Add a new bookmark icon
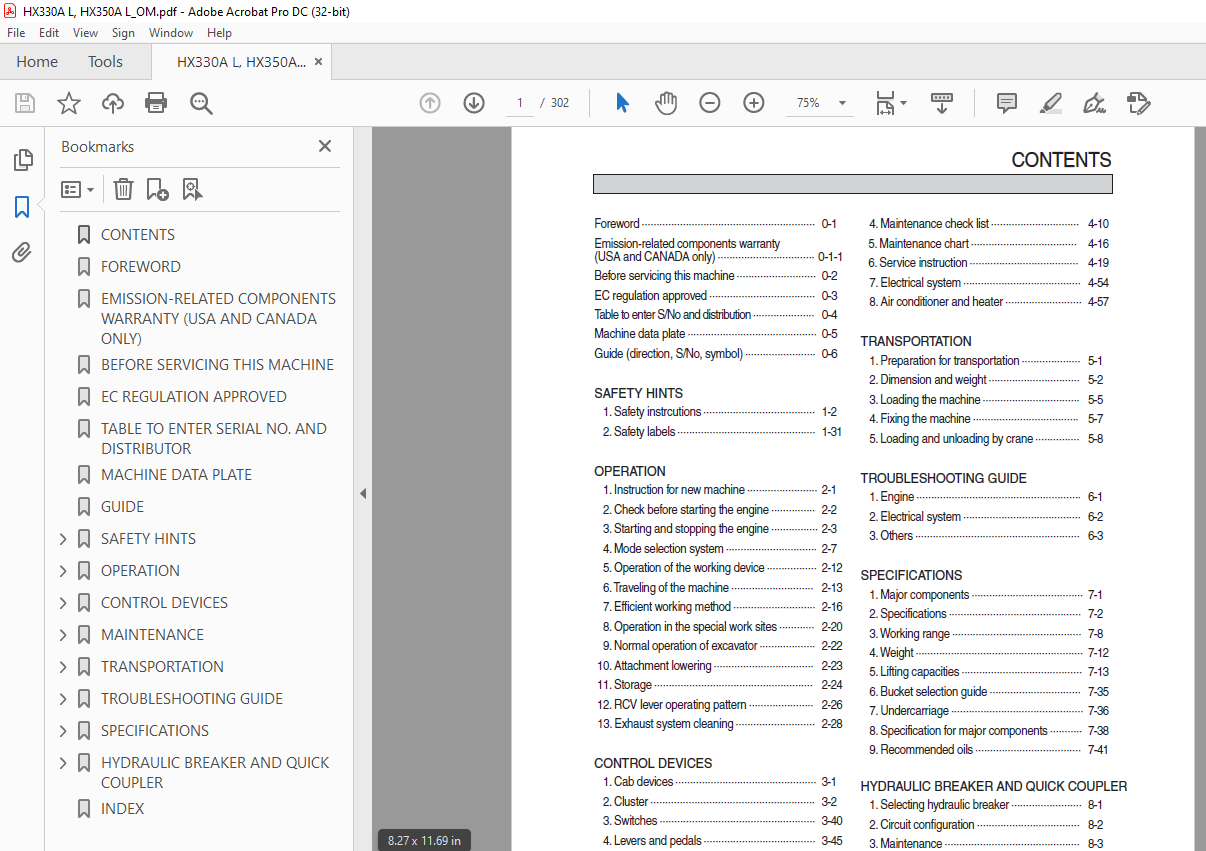Image resolution: width=1206 pixels, height=851 pixels. click(x=157, y=189)
